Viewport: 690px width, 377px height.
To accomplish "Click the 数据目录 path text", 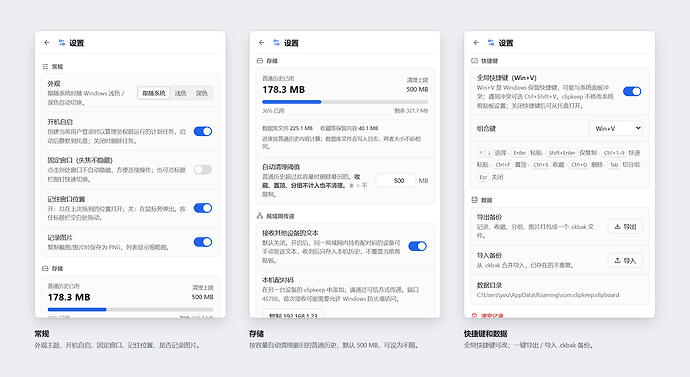I will point(548,295).
